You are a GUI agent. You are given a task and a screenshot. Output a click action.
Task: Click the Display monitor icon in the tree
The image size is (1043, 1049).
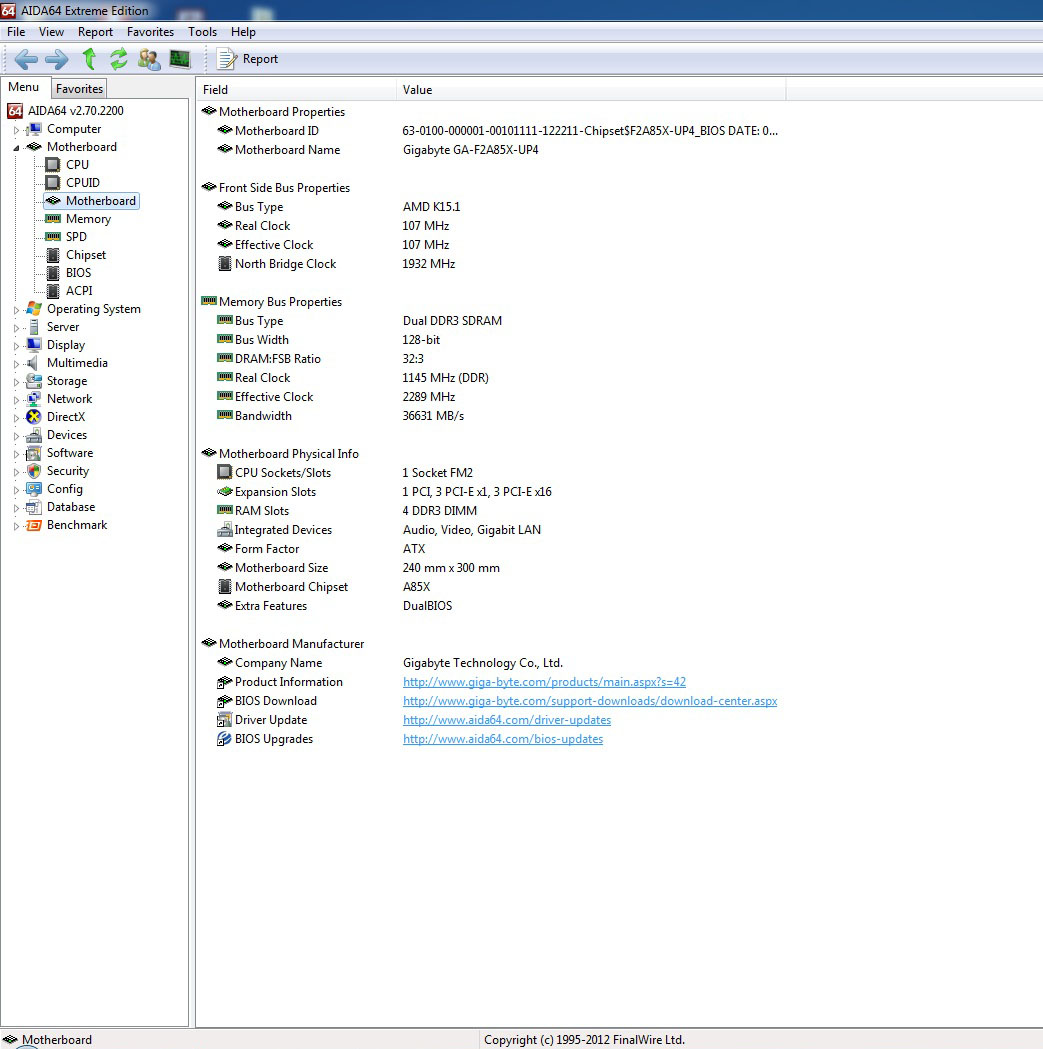pyautogui.click(x=33, y=345)
